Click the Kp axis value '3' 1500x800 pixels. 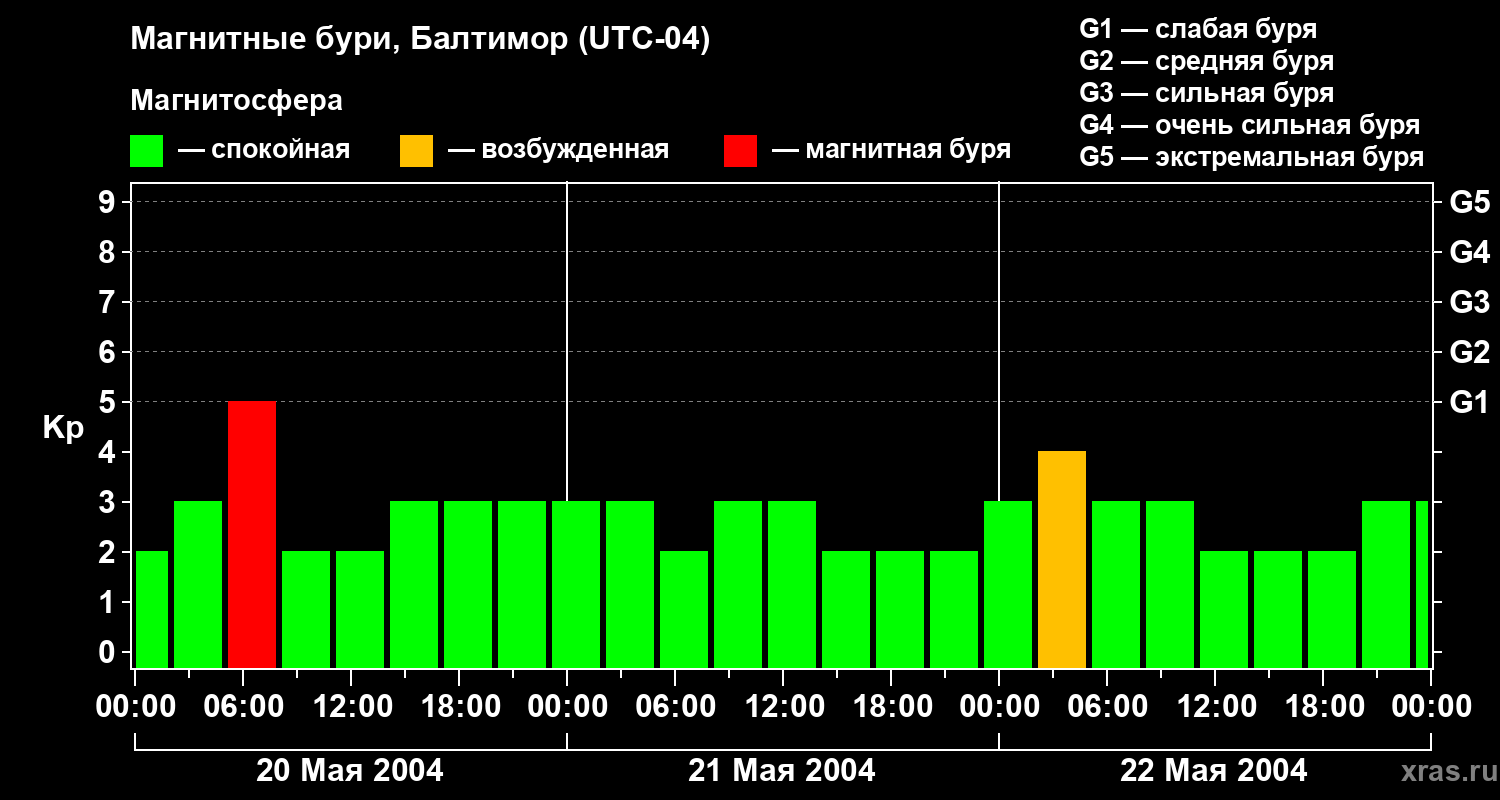(109, 502)
